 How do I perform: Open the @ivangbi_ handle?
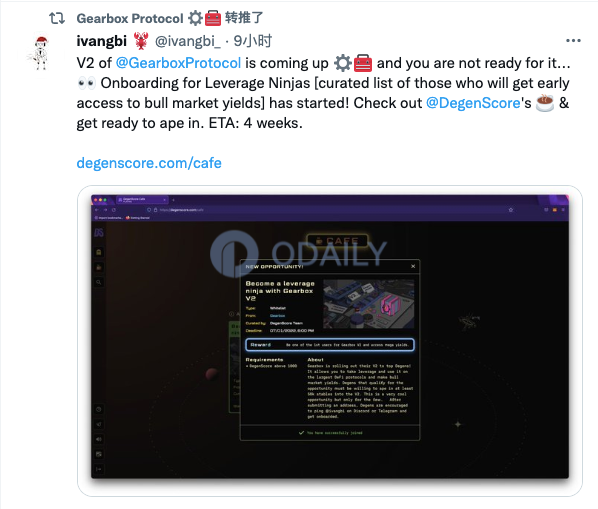[x=187, y=41]
